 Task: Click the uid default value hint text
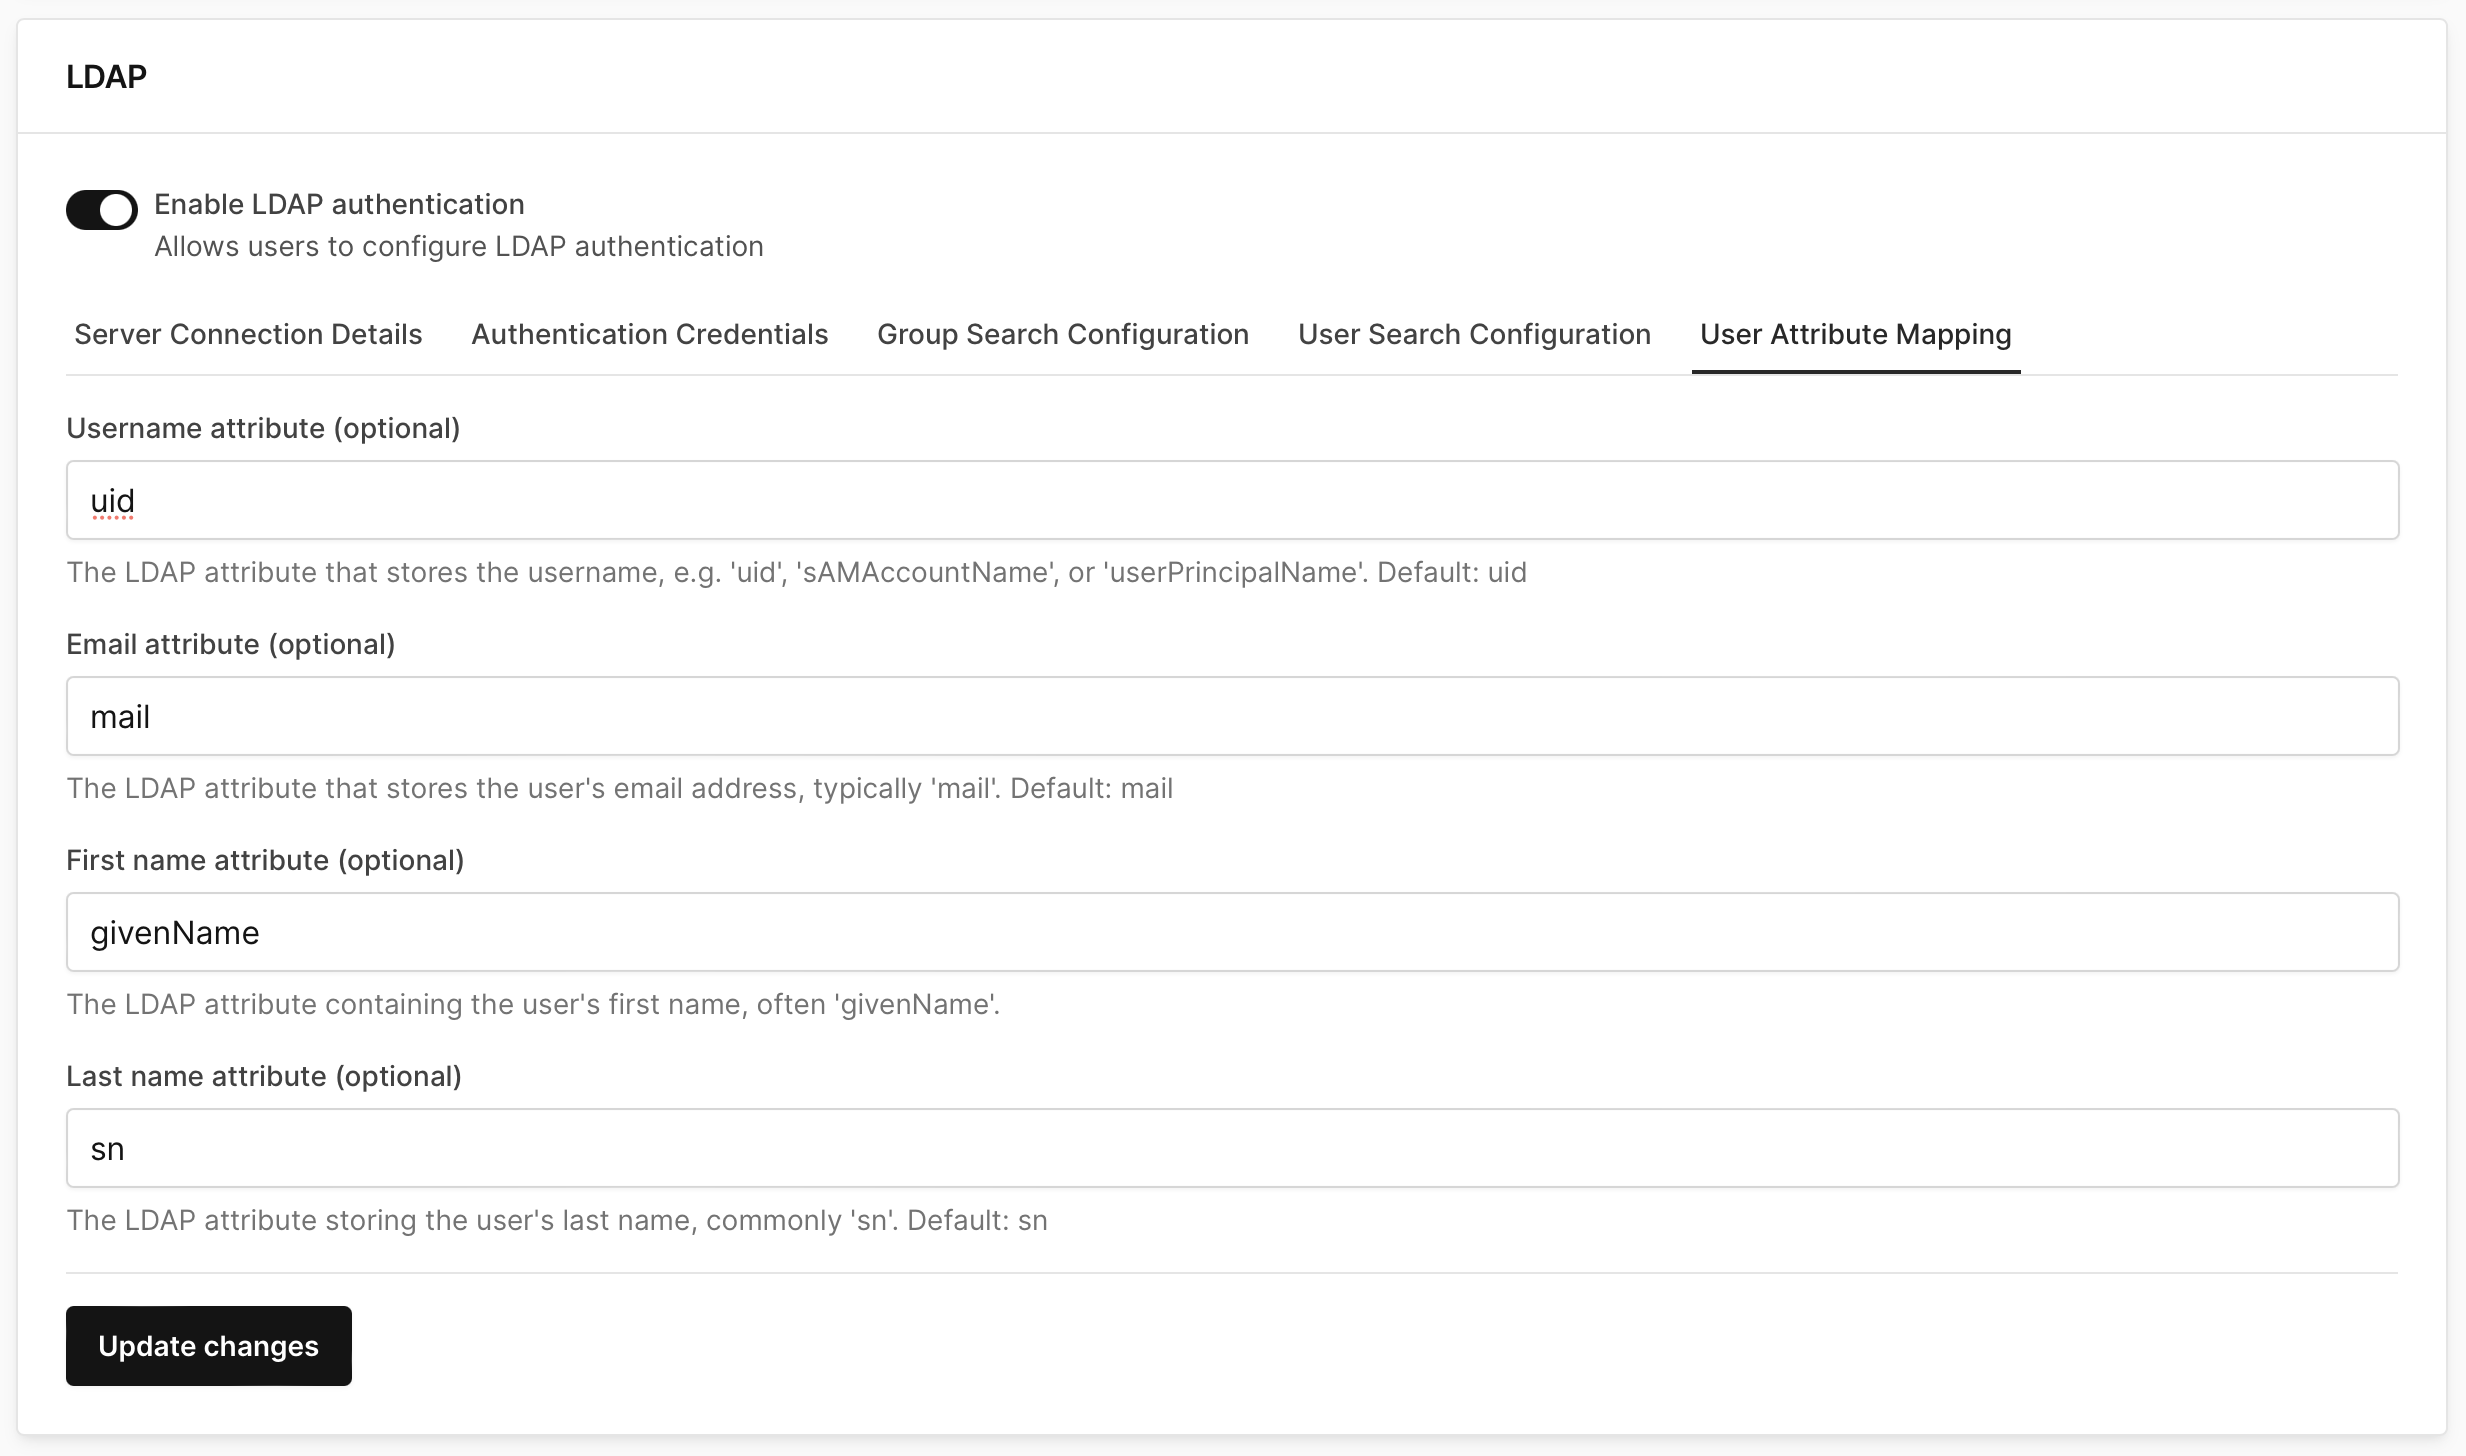(x=797, y=572)
